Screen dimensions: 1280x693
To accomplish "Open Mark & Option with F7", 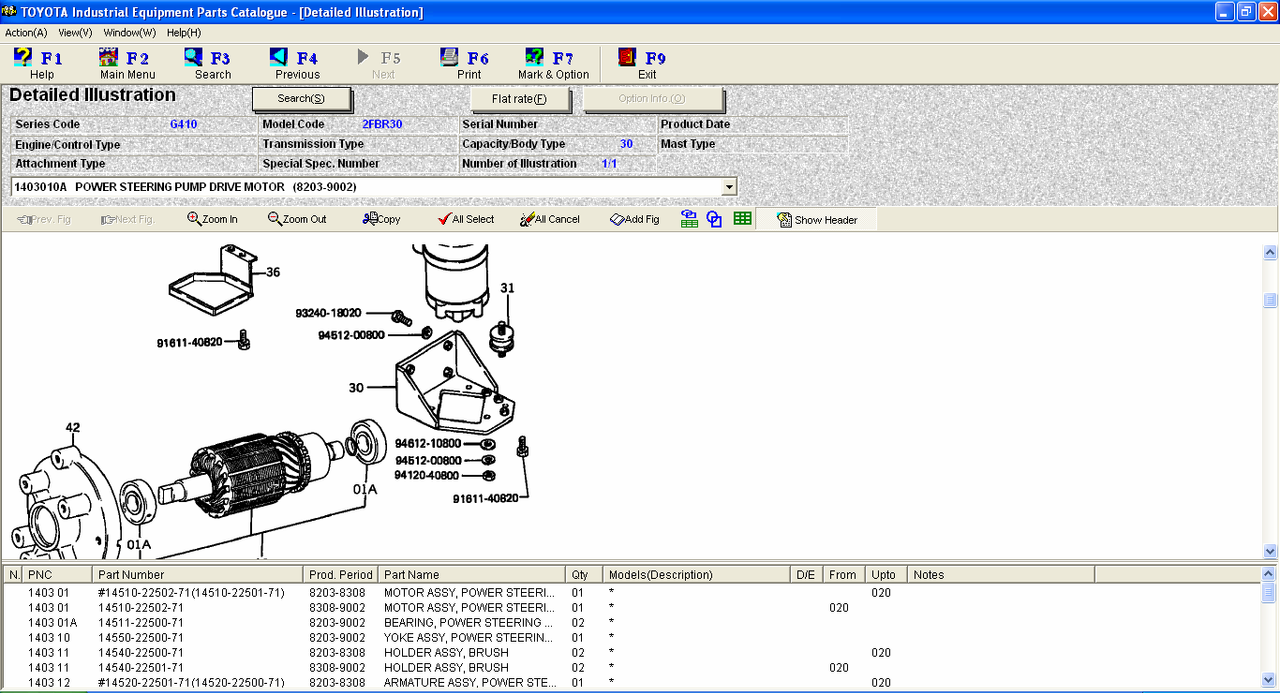I will (x=553, y=64).
